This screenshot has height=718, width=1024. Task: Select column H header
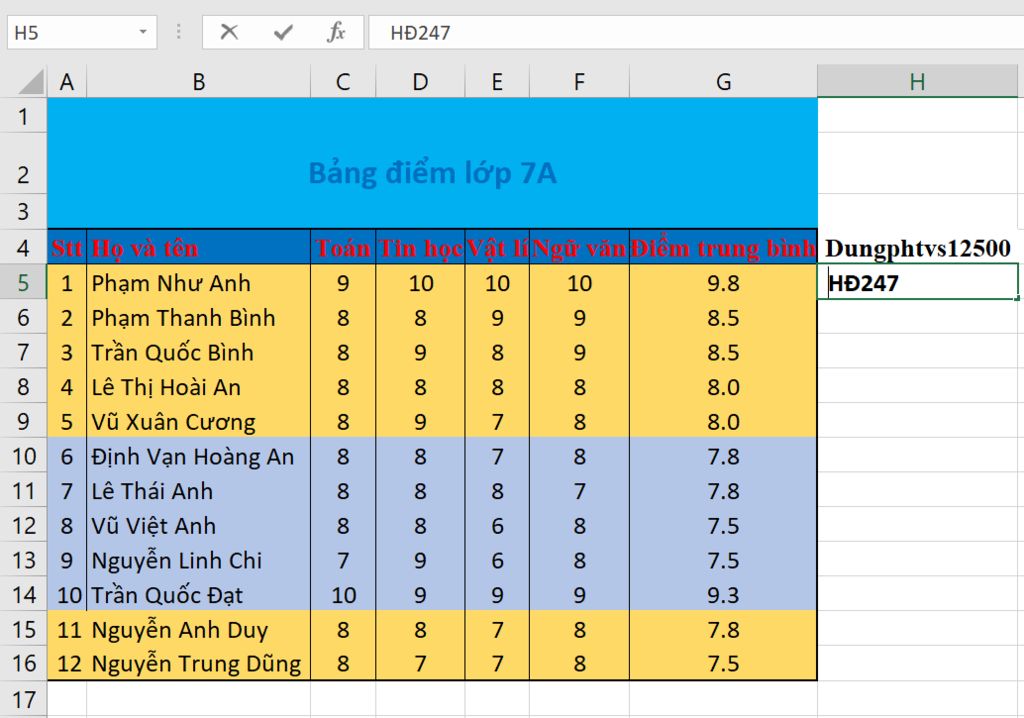pos(917,82)
